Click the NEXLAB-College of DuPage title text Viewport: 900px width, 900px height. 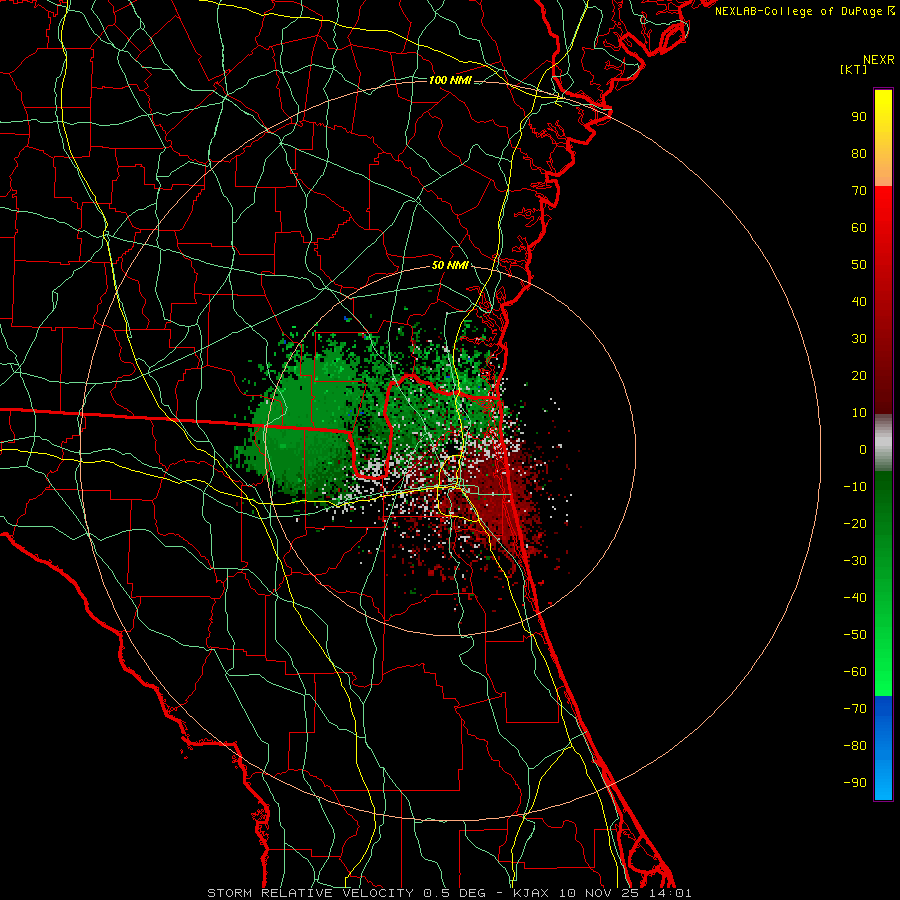(x=800, y=11)
